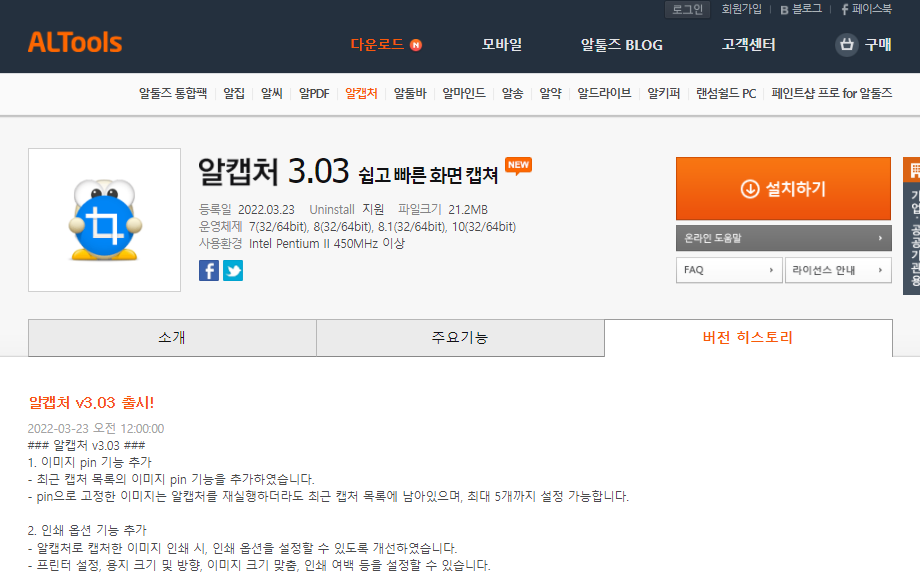Open 알툴즈 BLOG menu
The height and width of the screenshot is (586, 920).
tap(621, 45)
